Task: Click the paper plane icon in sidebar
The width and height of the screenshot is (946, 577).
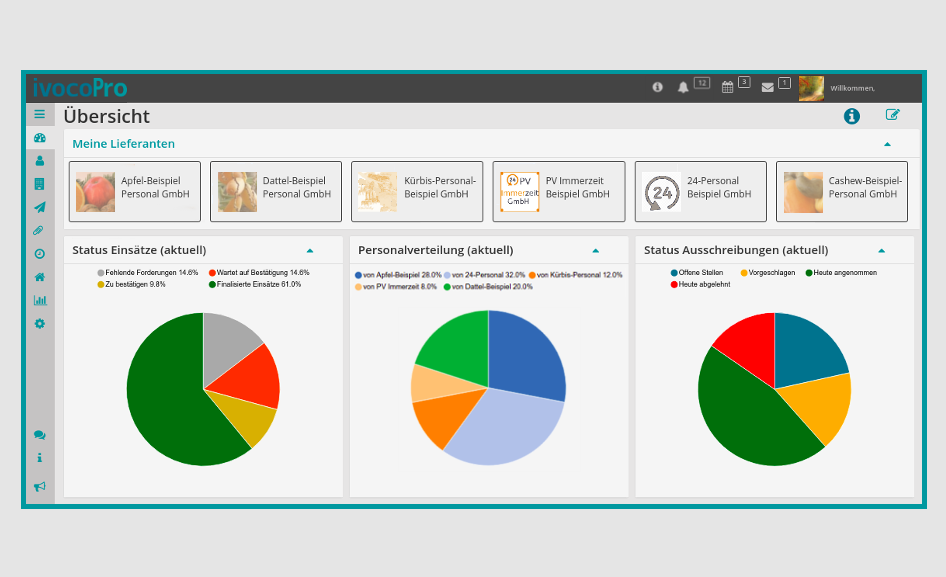Action: [x=40, y=207]
